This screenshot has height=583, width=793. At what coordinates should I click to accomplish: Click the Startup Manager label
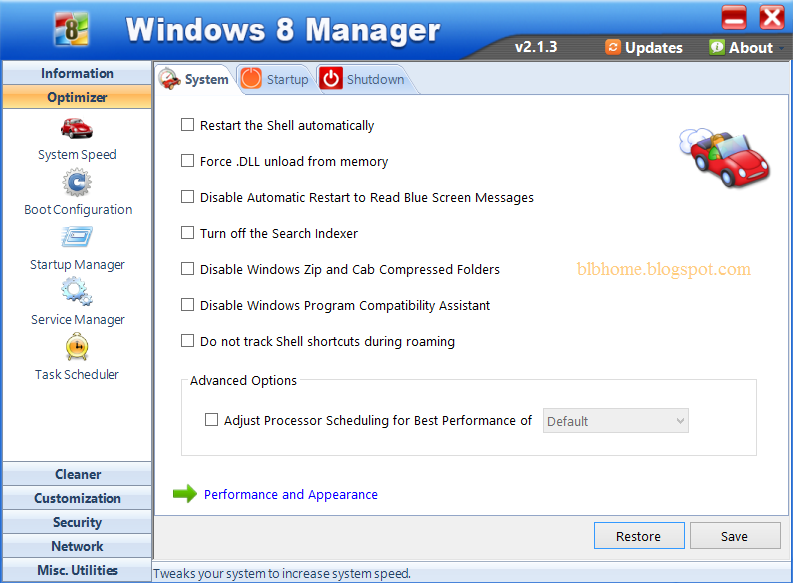tap(77, 264)
